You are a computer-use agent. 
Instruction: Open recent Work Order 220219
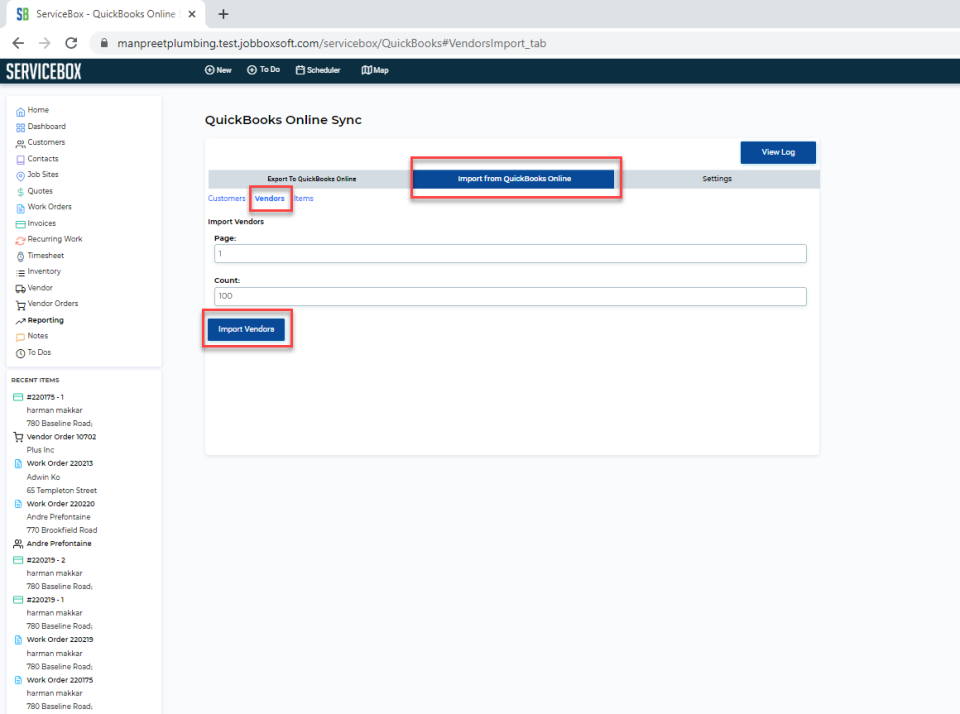coord(59,640)
